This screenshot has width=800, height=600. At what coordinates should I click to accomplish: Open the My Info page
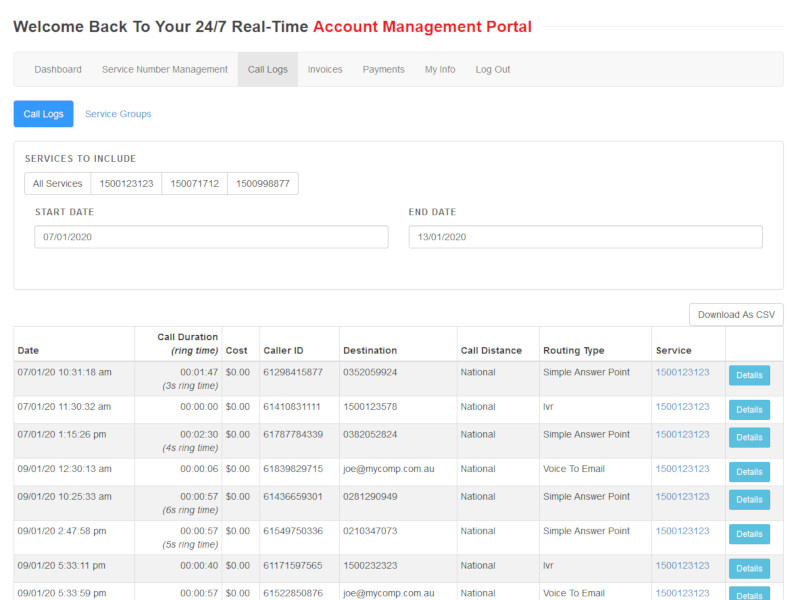click(440, 70)
